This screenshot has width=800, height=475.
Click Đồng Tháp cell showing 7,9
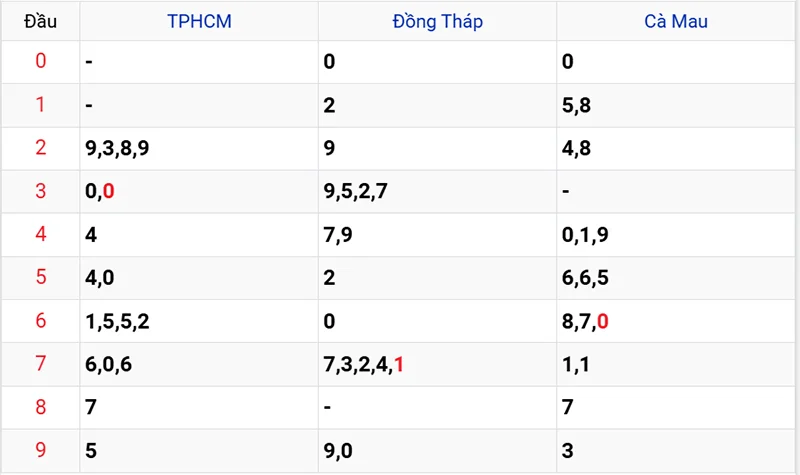pos(338,234)
